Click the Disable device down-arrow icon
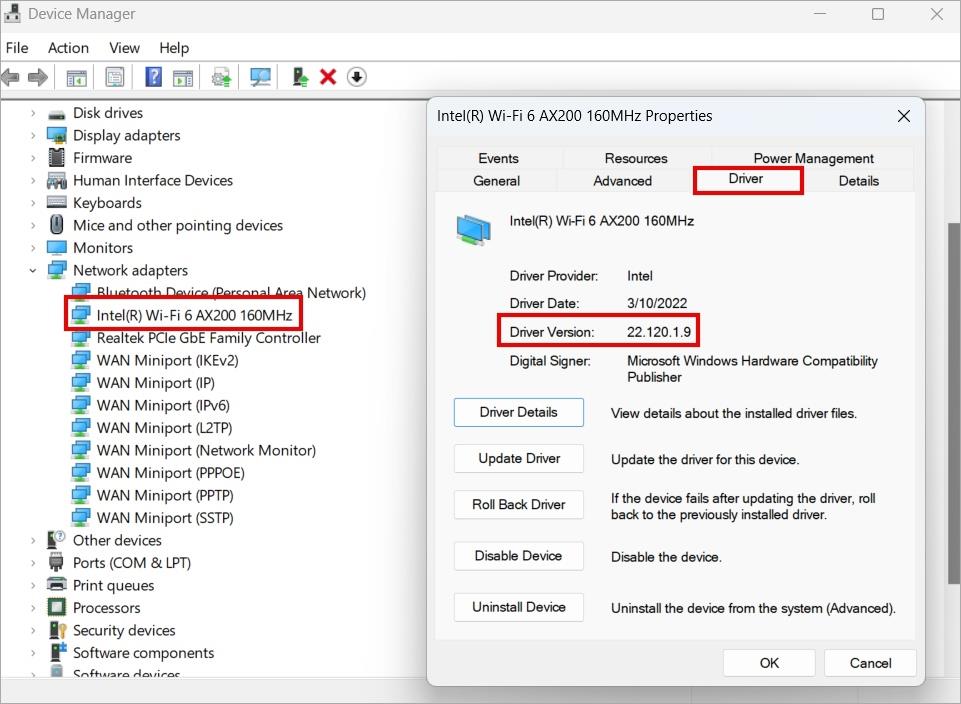This screenshot has height=704, width=961. tap(357, 77)
